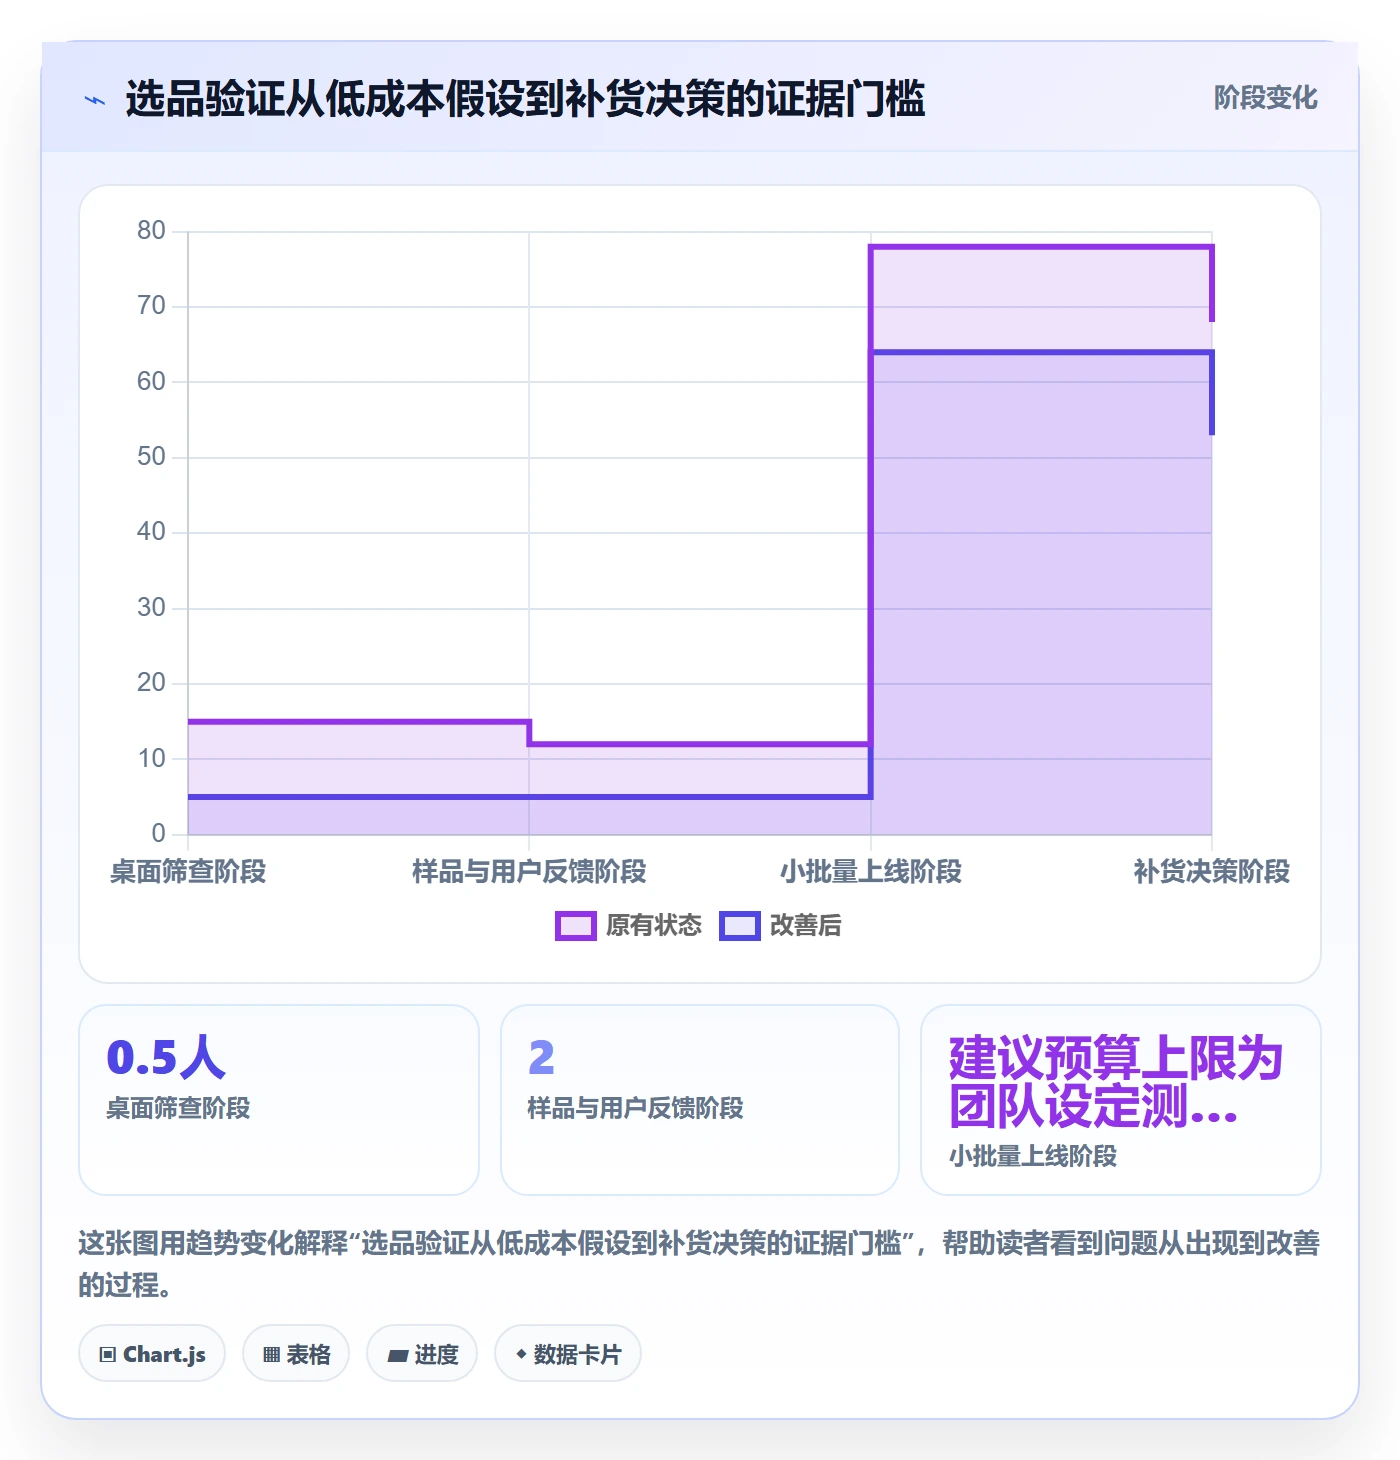Click the table grid icon in 表格 tag
Image resolution: width=1400 pixels, height=1460 pixels.
pyautogui.click(x=271, y=1355)
